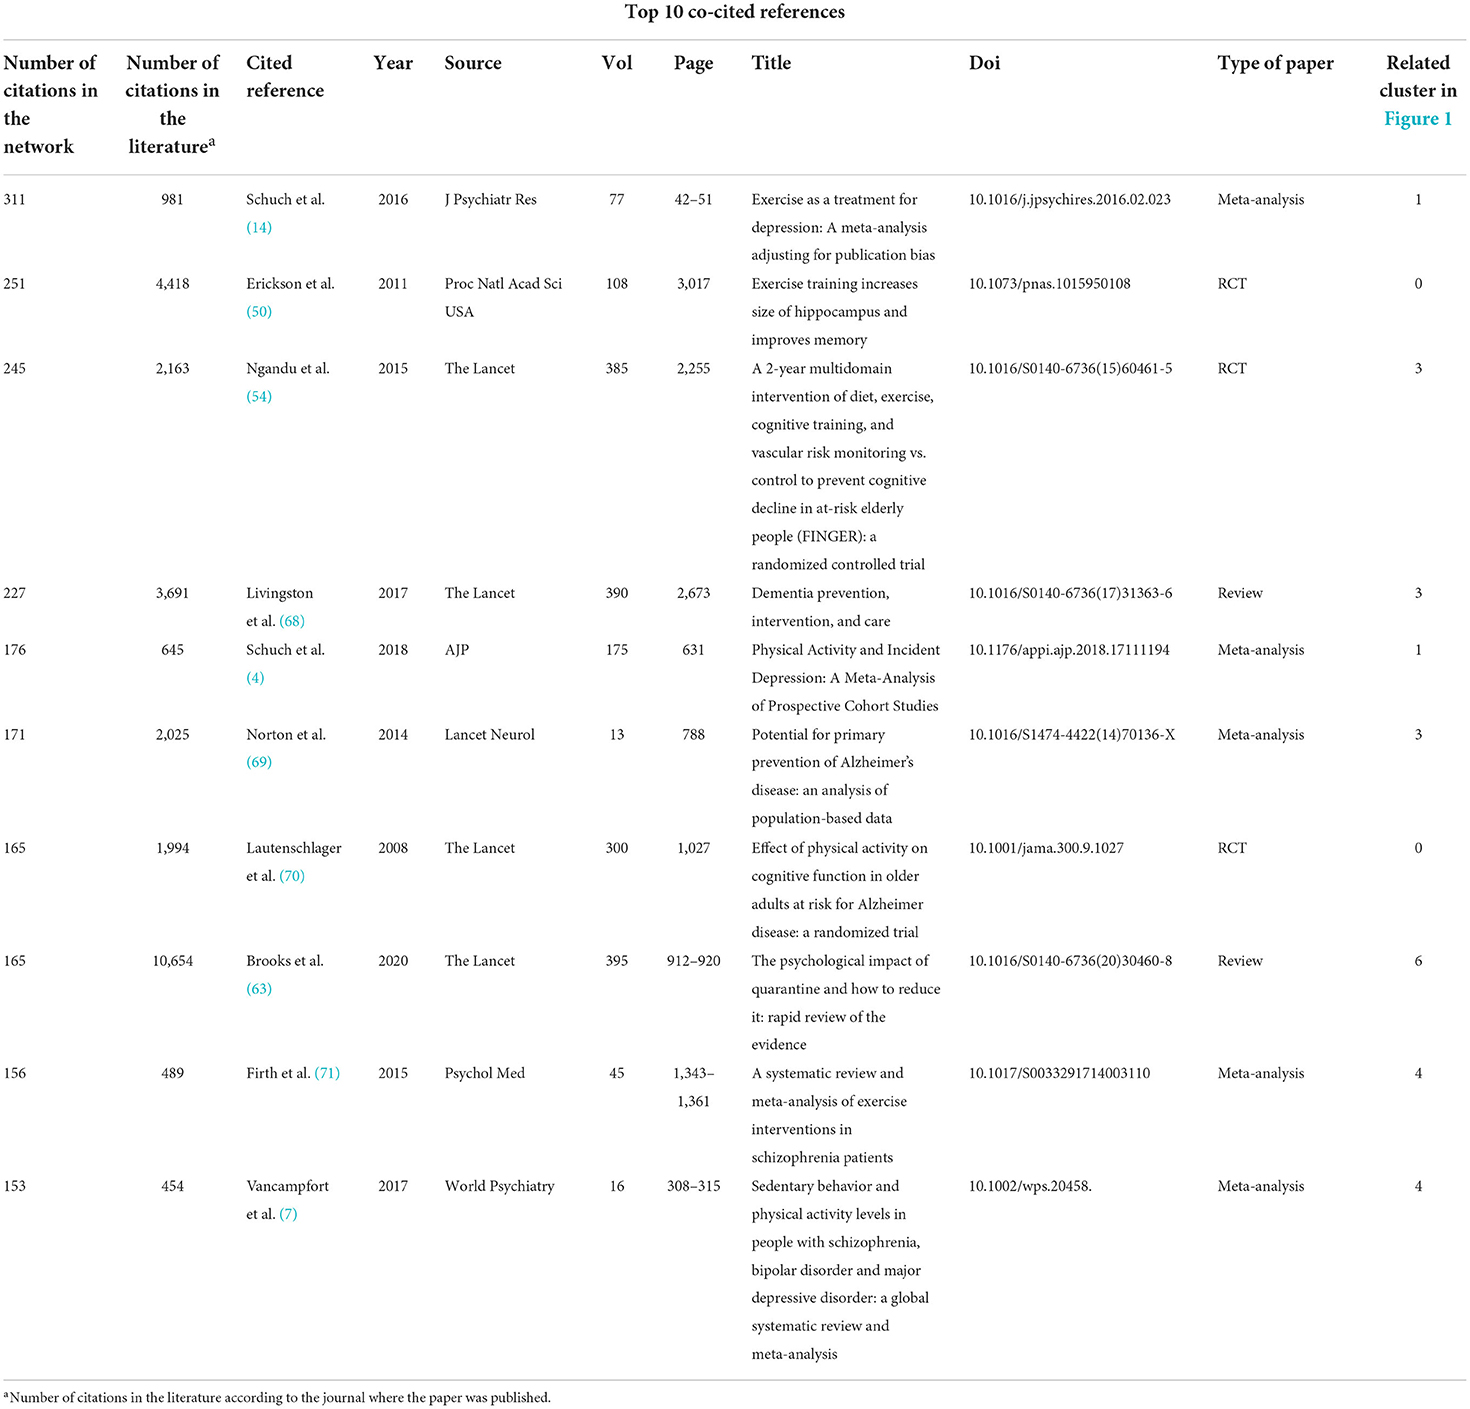Select source 'J Psychiatr Res'
Image resolution: width=1470 pixels, height=1409 pixels.
pos(490,200)
